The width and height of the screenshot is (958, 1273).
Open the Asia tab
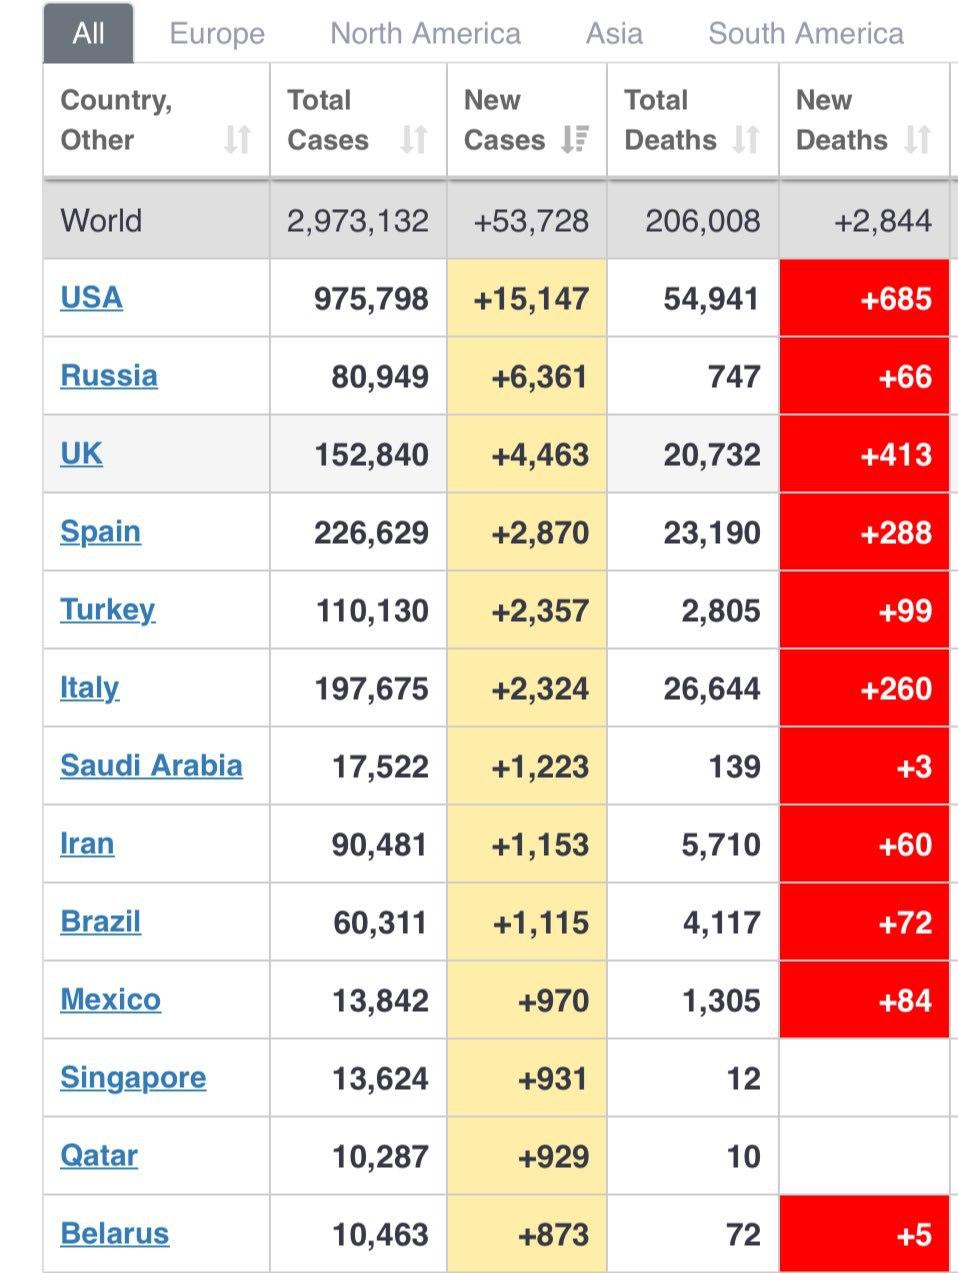tap(614, 34)
